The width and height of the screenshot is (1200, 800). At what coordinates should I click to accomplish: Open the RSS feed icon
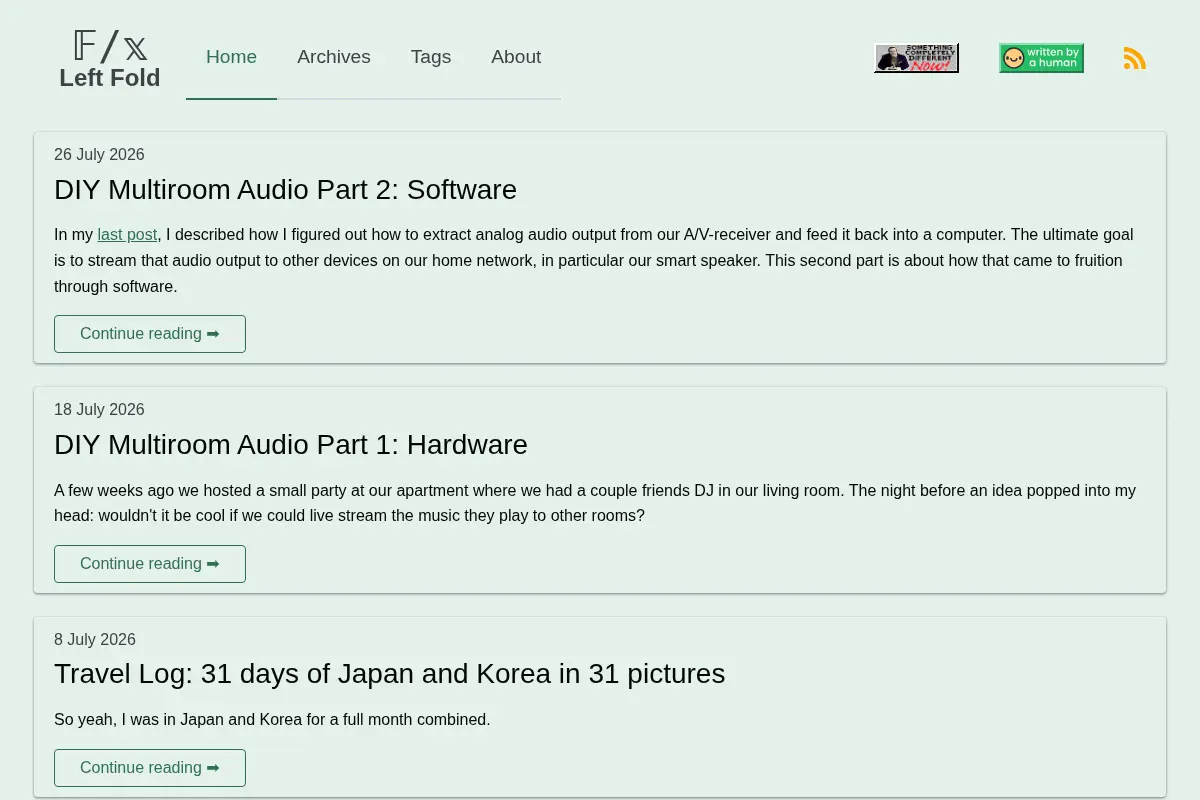tap(1135, 58)
